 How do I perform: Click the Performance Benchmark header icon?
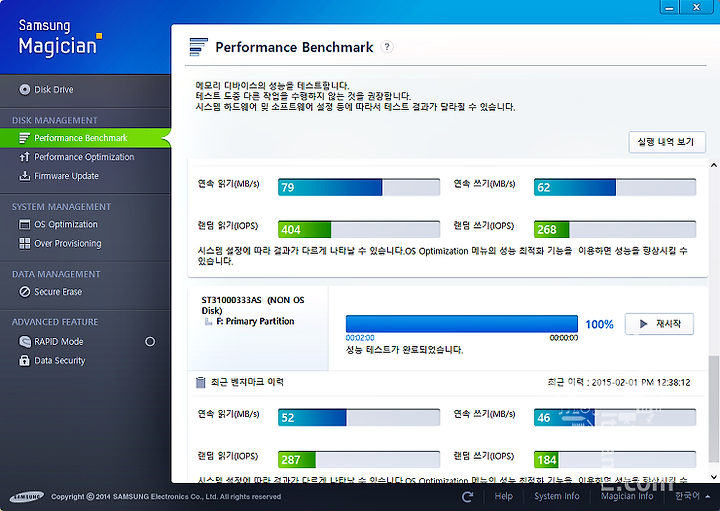[x=198, y=47]
